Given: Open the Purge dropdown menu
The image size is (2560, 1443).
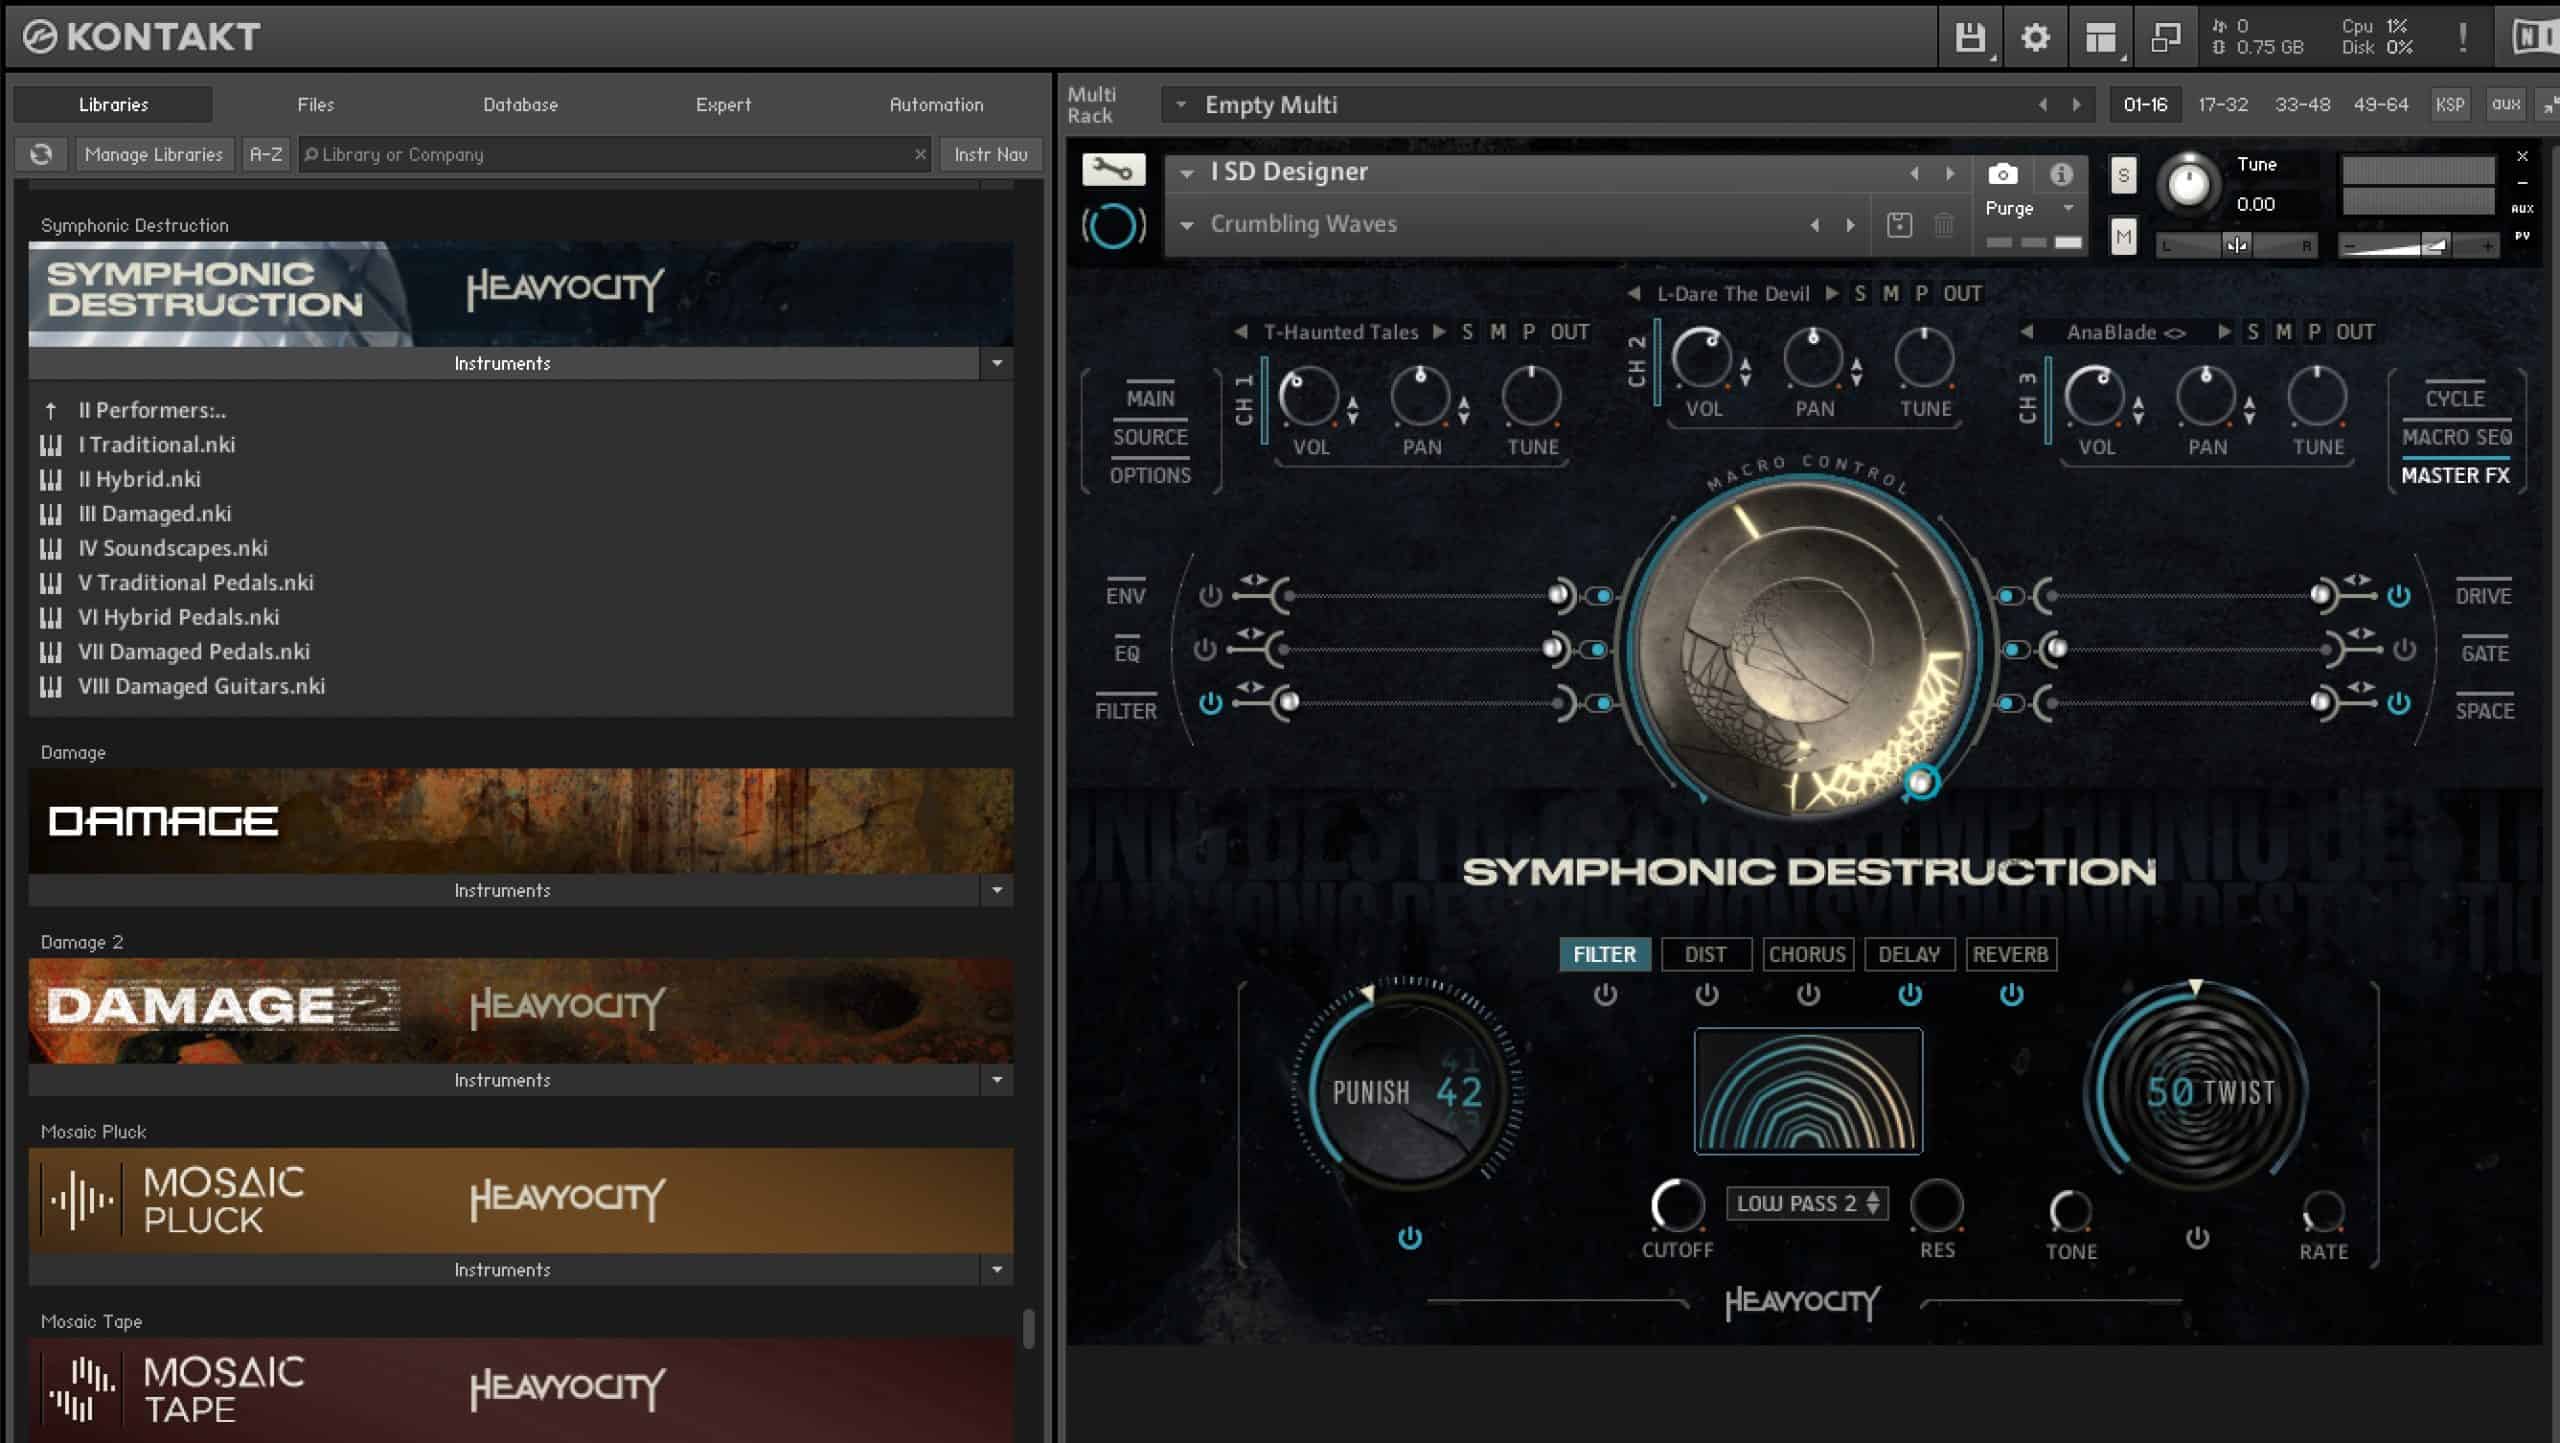Looking at the screenshot, I should point(2068,208).
